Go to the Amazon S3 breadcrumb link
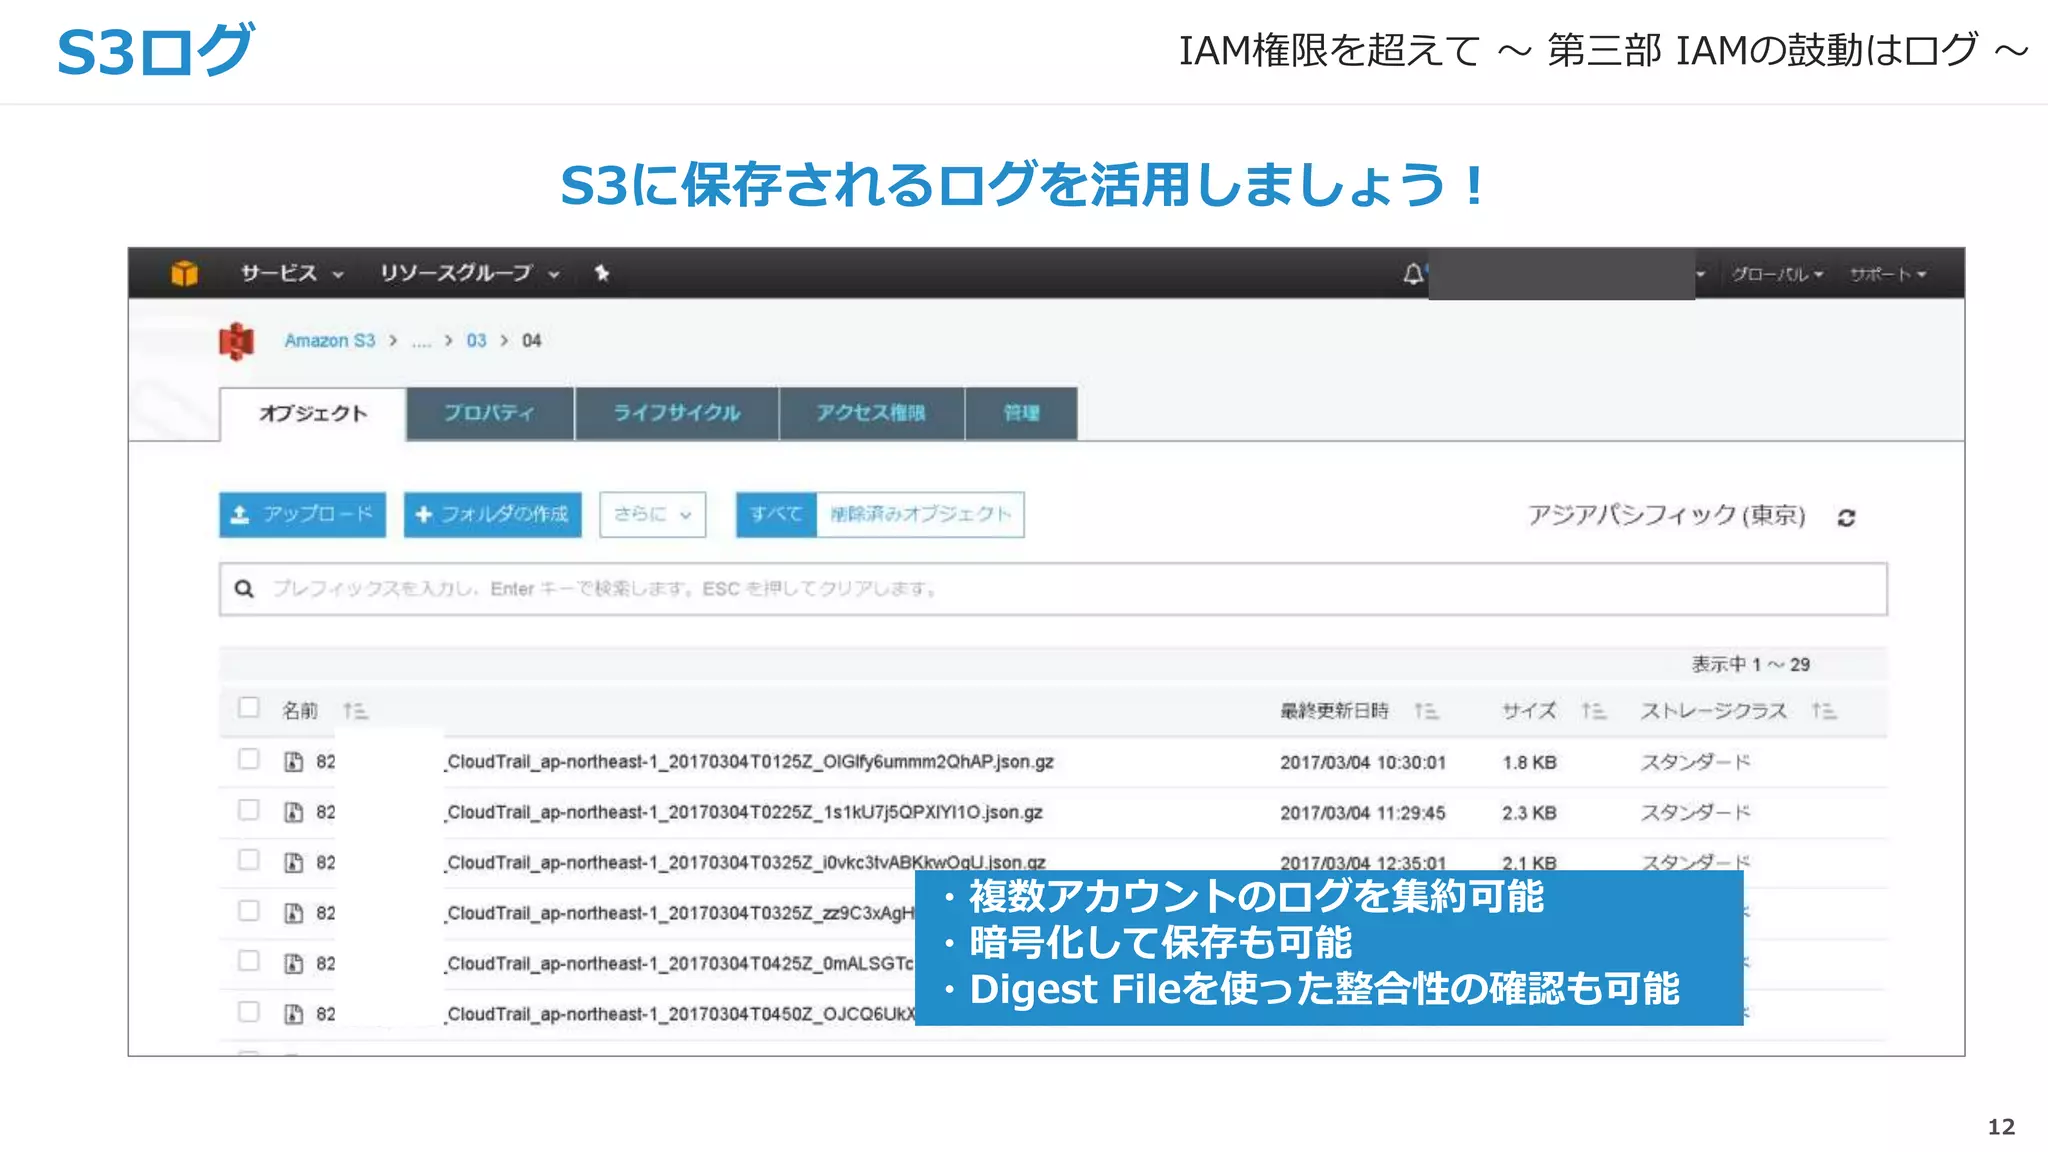Screen dimensions: 2048x1152 coord(330,341)
